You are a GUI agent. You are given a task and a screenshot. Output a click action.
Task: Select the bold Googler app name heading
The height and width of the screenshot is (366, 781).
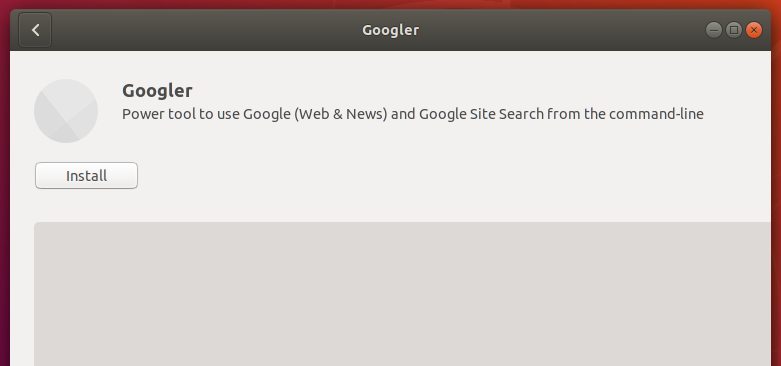coord(157,91)
